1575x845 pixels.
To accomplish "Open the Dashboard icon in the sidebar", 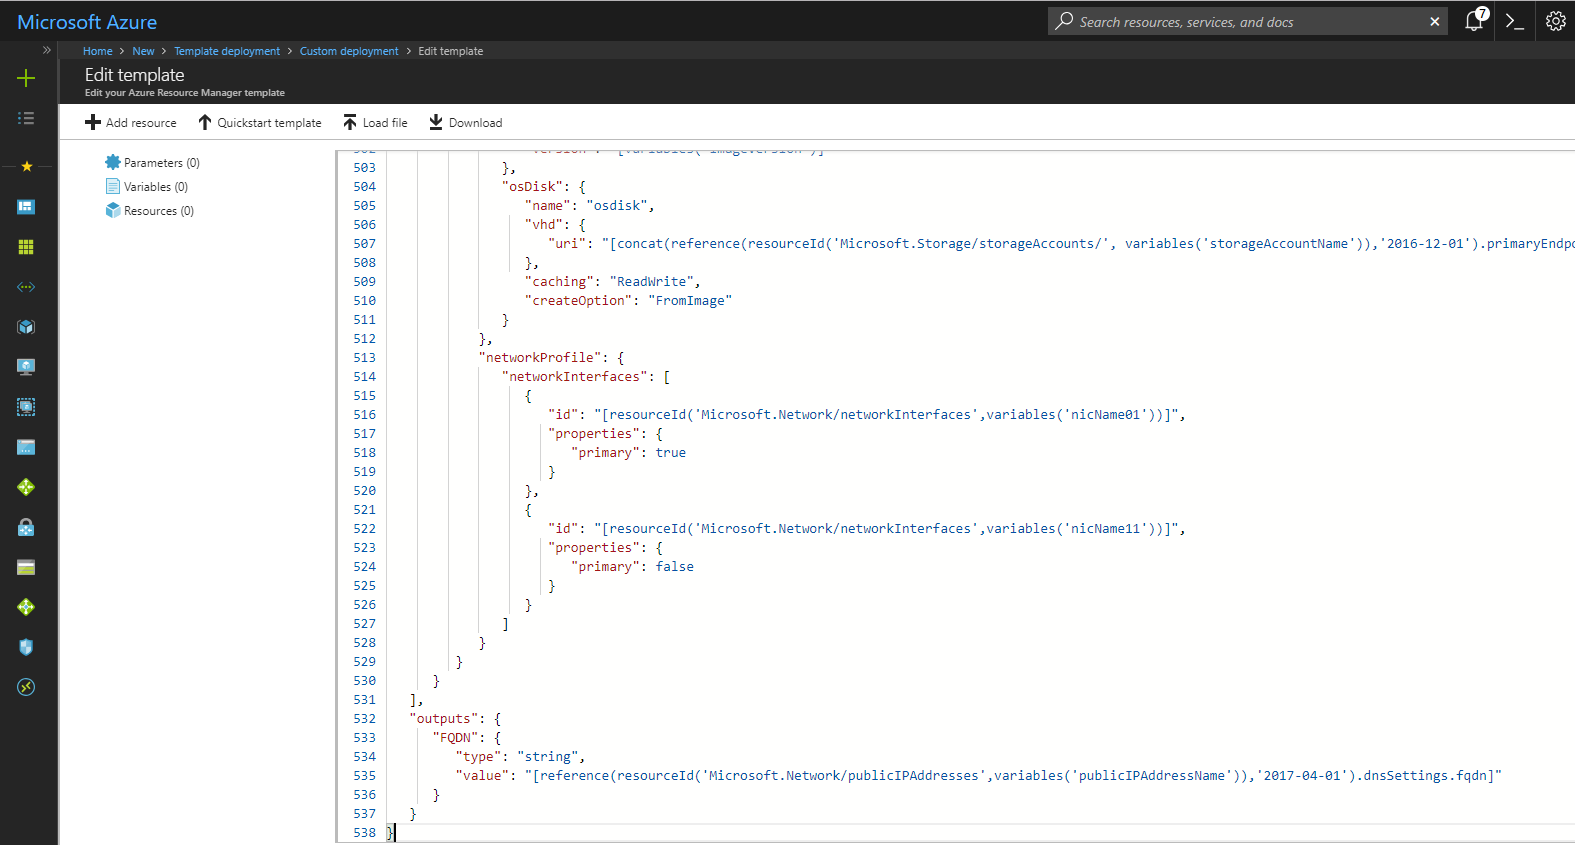I will point(26,207).
